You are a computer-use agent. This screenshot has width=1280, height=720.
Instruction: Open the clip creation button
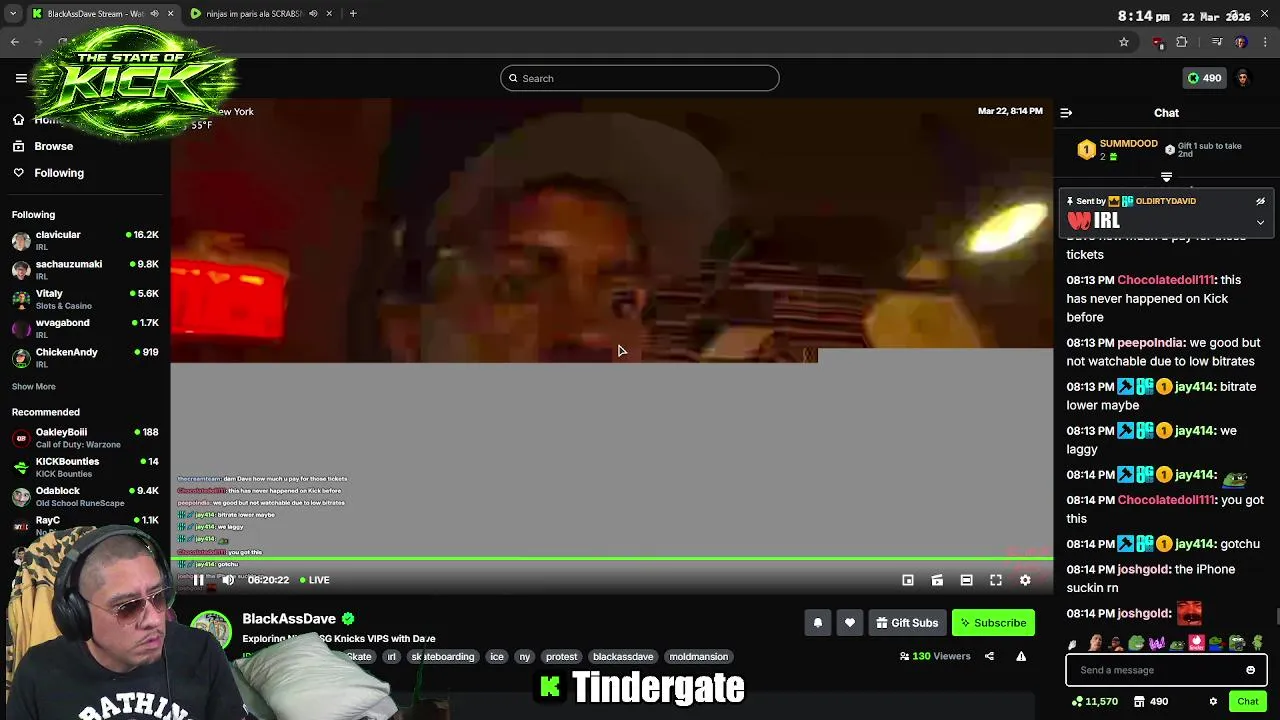(937, 580)
